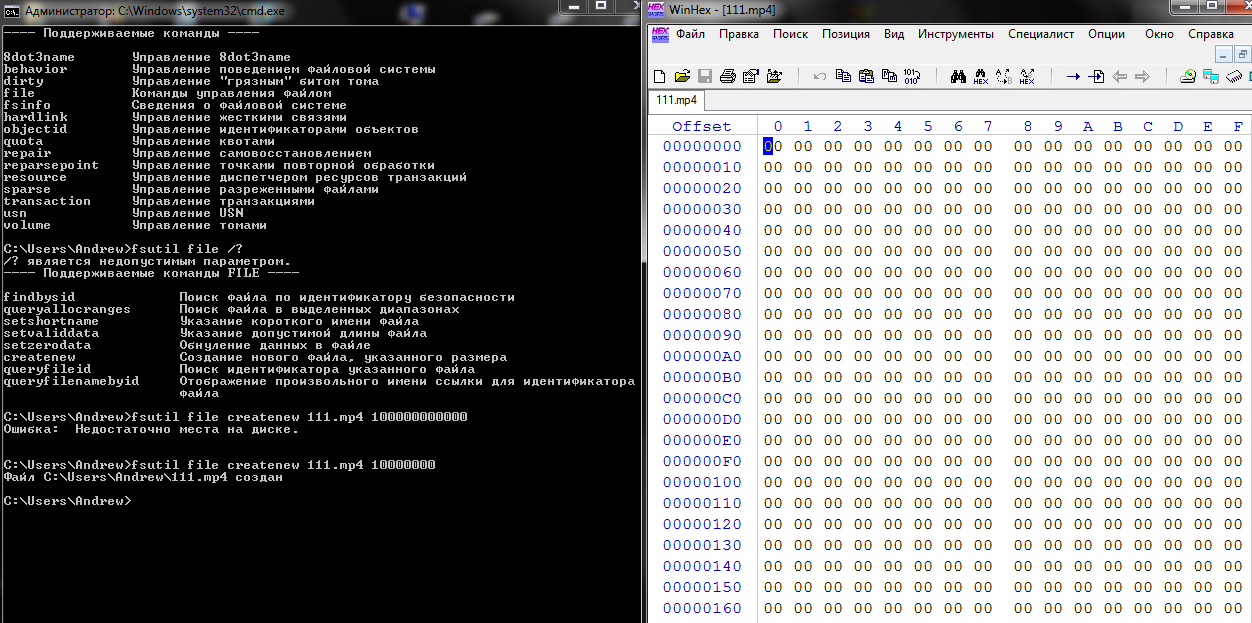Restore the 111.mp4 child window
The height and width of the screenshot is (623, 1252).
1243,53
